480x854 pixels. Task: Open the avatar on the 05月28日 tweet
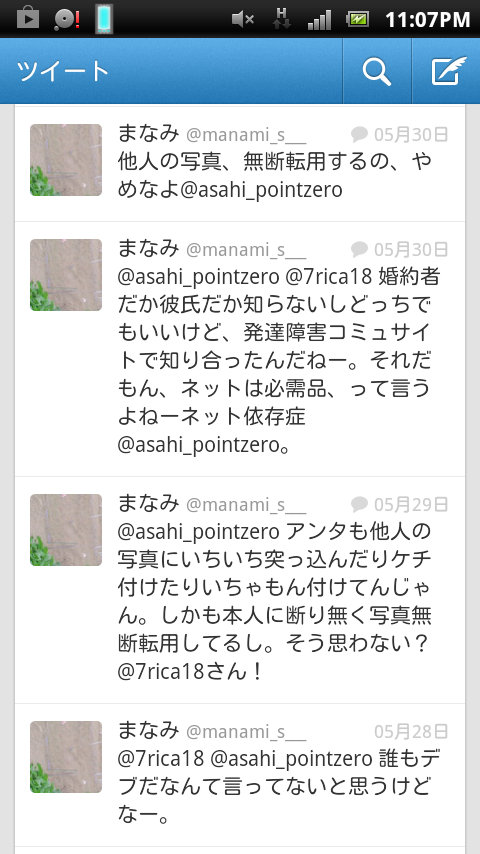click(x=66, y=757)
